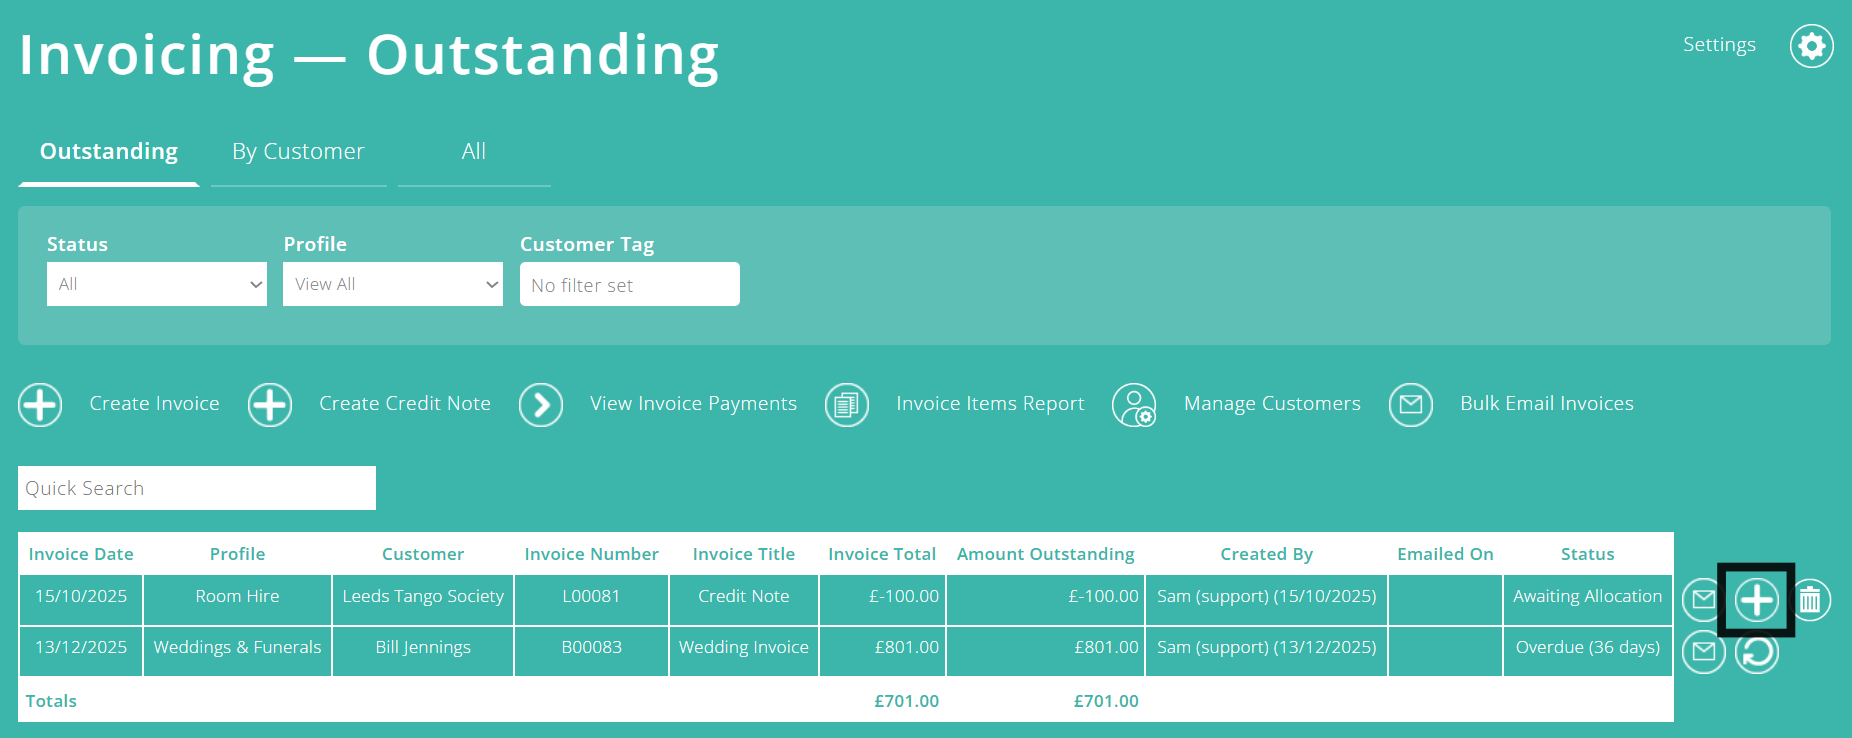The width and height of the screenshot is (1852, 738).
Task: Click the Manage Customers person icon
Action: point(1134,405)
